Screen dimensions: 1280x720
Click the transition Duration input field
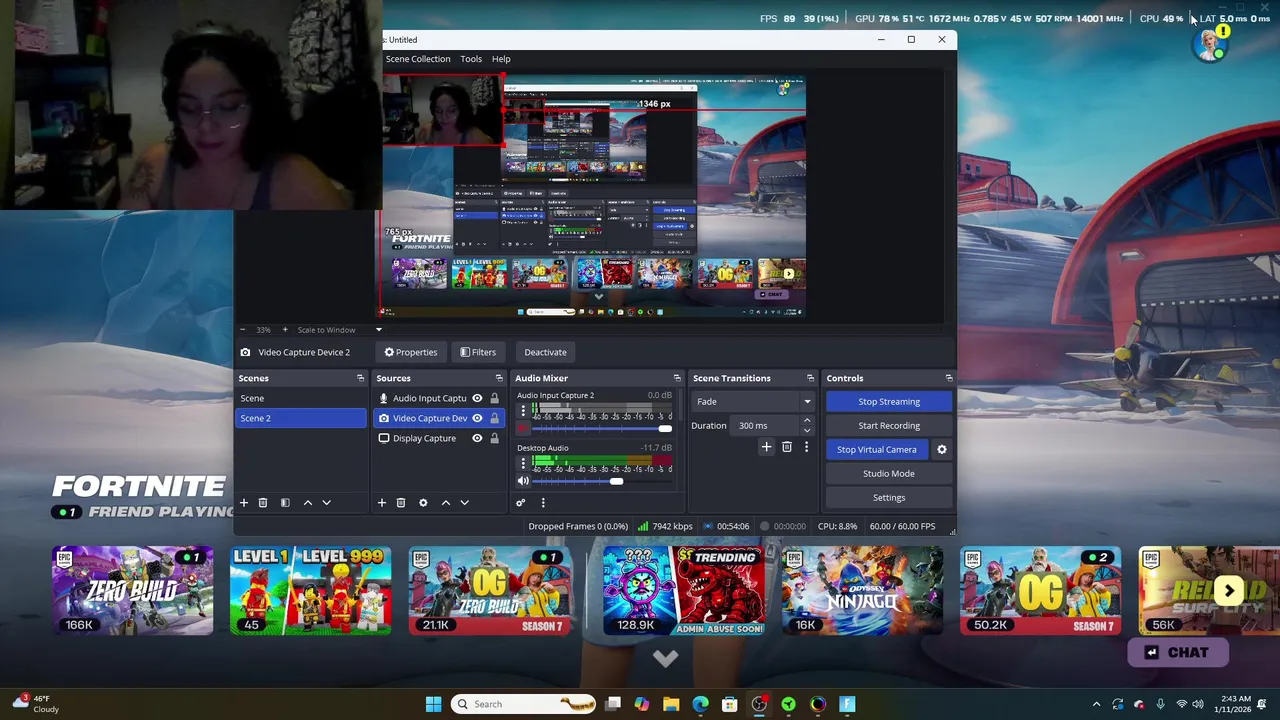pyautogui.click(x=765, y=425)
